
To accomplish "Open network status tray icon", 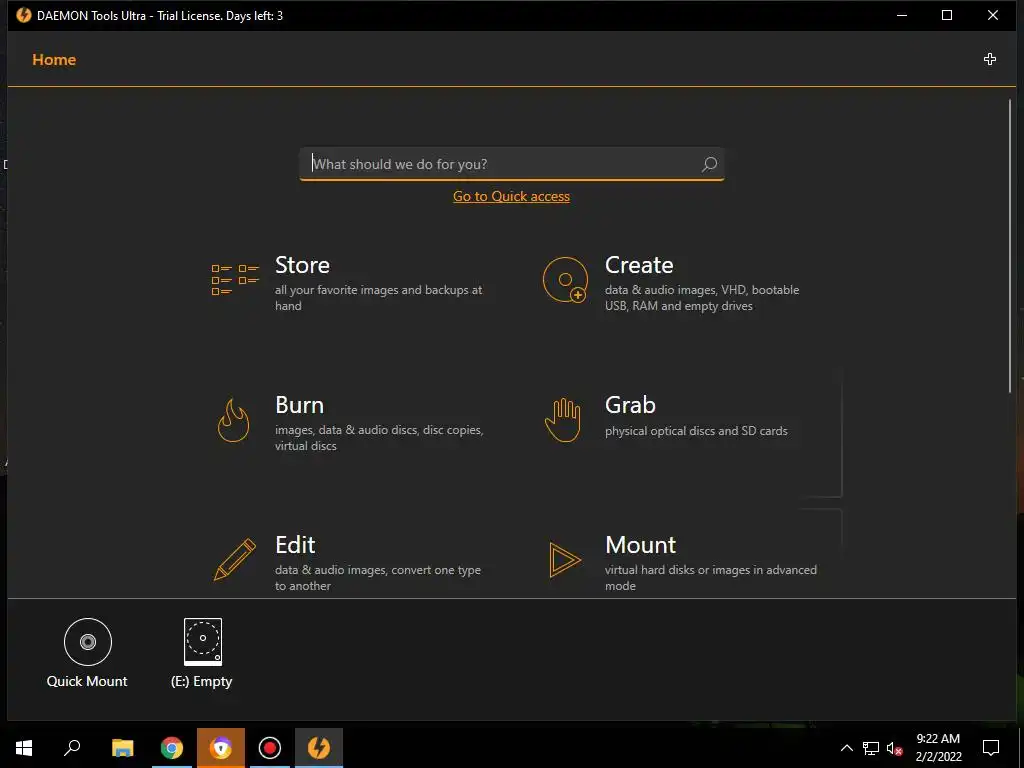I will [871, 748].
